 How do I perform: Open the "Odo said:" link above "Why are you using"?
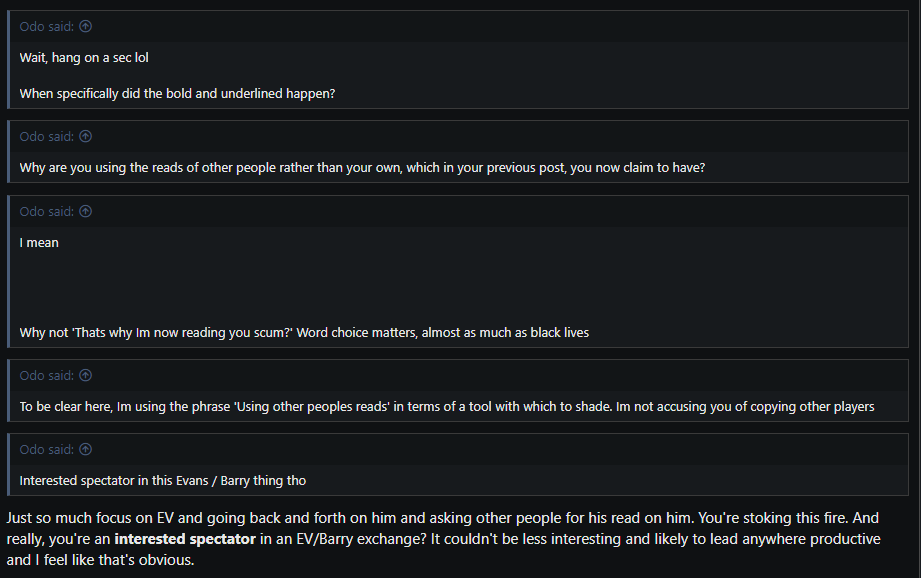46,137
